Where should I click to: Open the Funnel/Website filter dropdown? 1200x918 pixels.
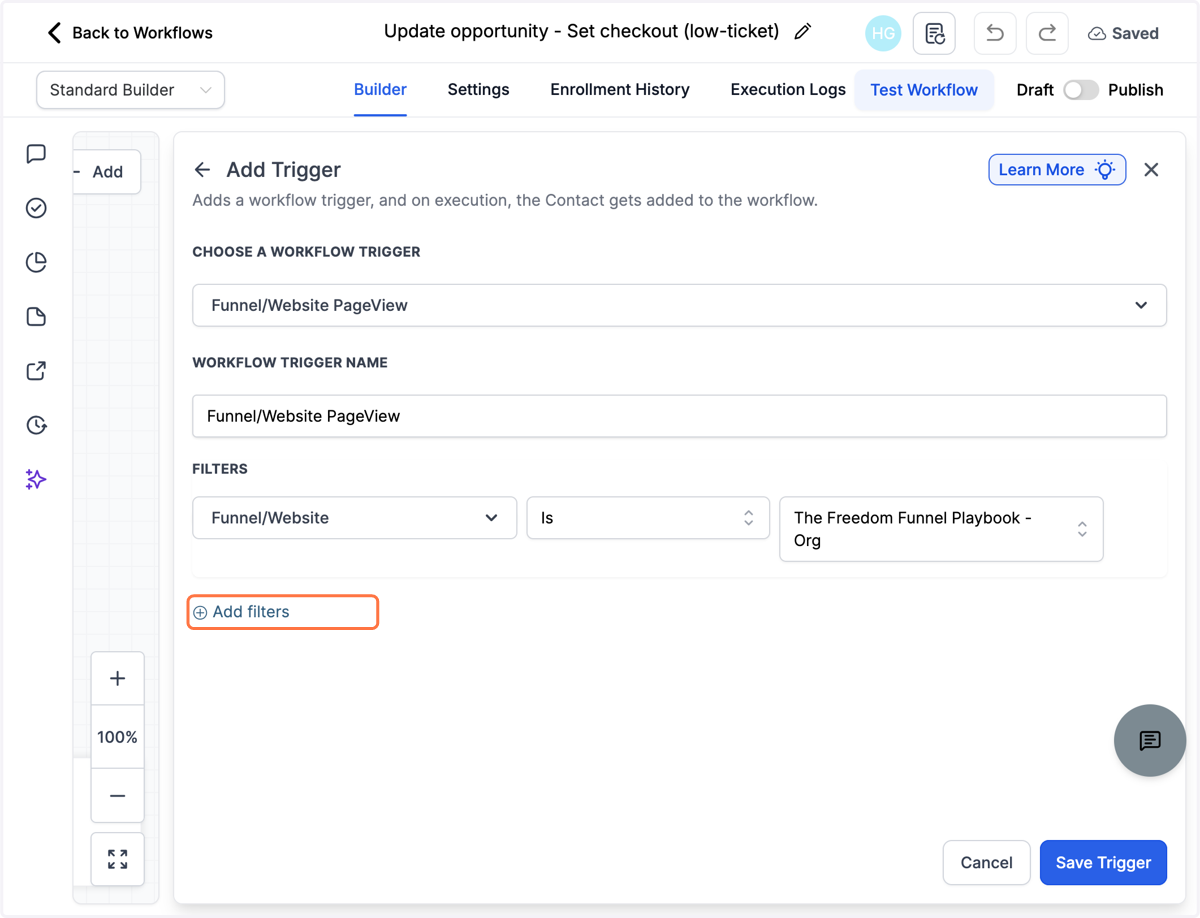click(x=354, y=518)
